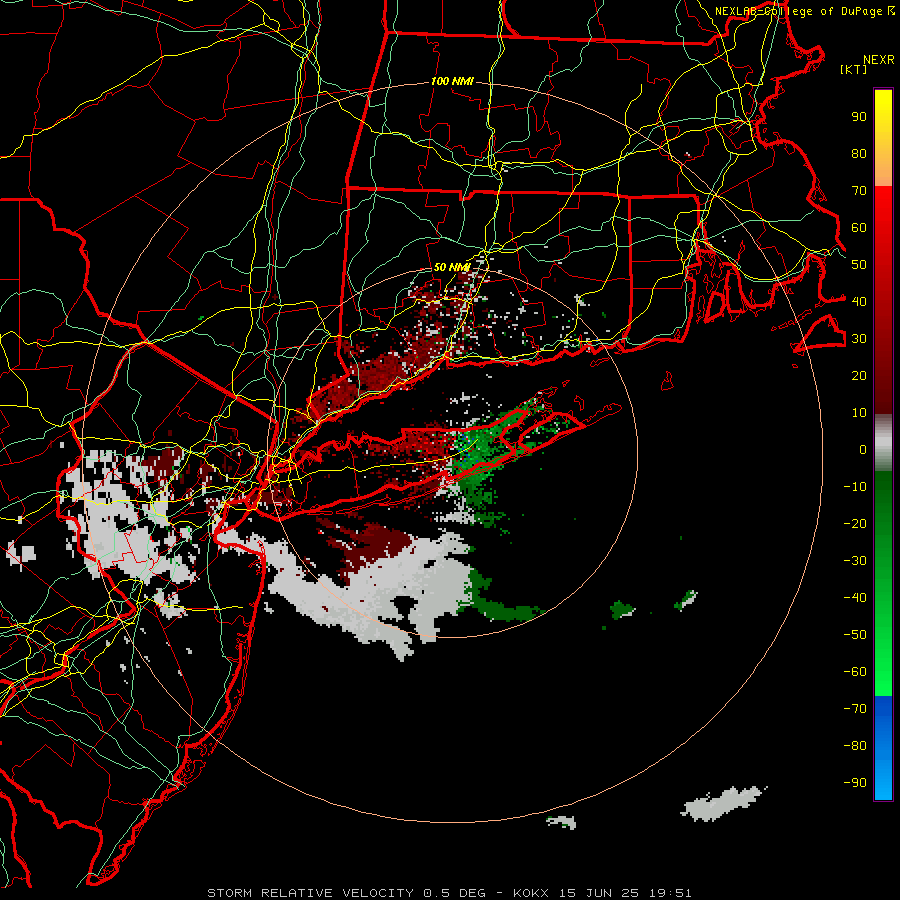Select the -40 scale value
This screenshot has height=900, width=900.
point(855,598)
